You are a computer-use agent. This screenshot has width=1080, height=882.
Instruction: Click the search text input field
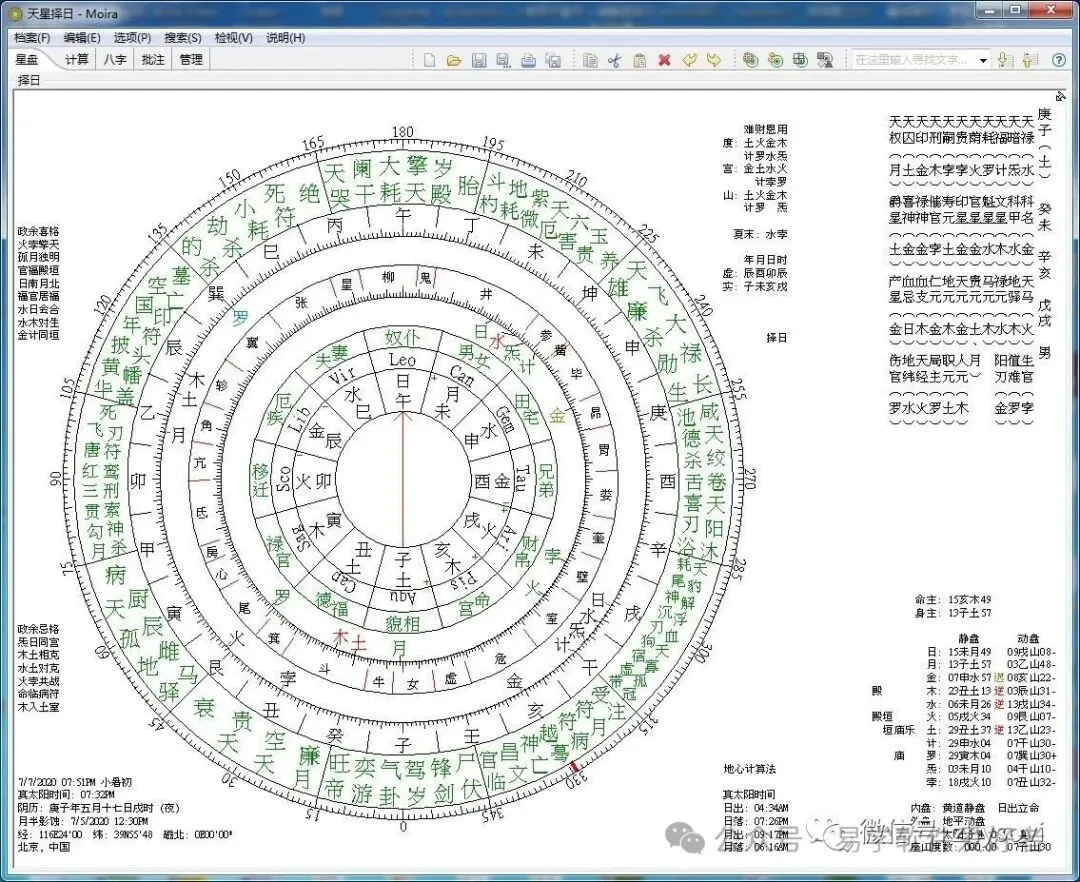(914, 61)
